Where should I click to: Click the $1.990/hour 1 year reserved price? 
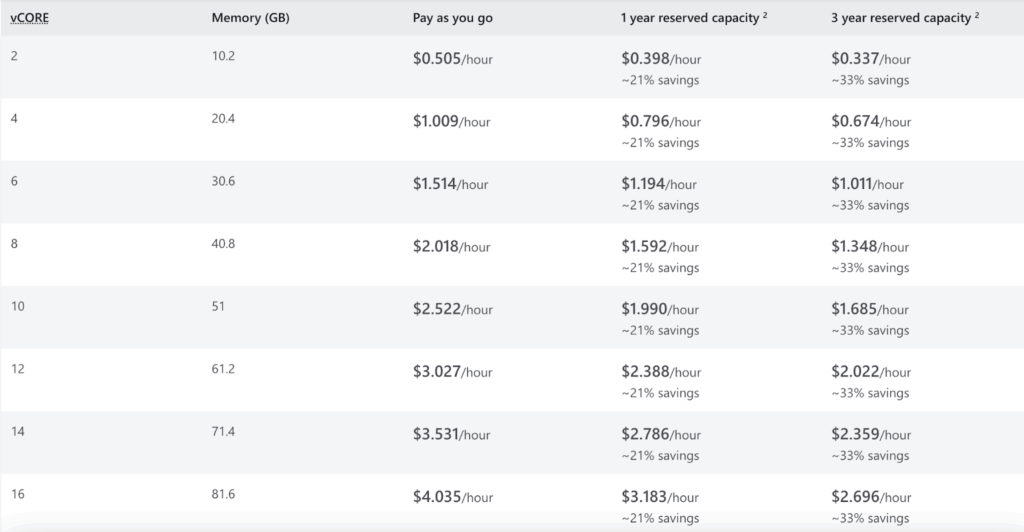pyautogui.click(x=661, y=309)
